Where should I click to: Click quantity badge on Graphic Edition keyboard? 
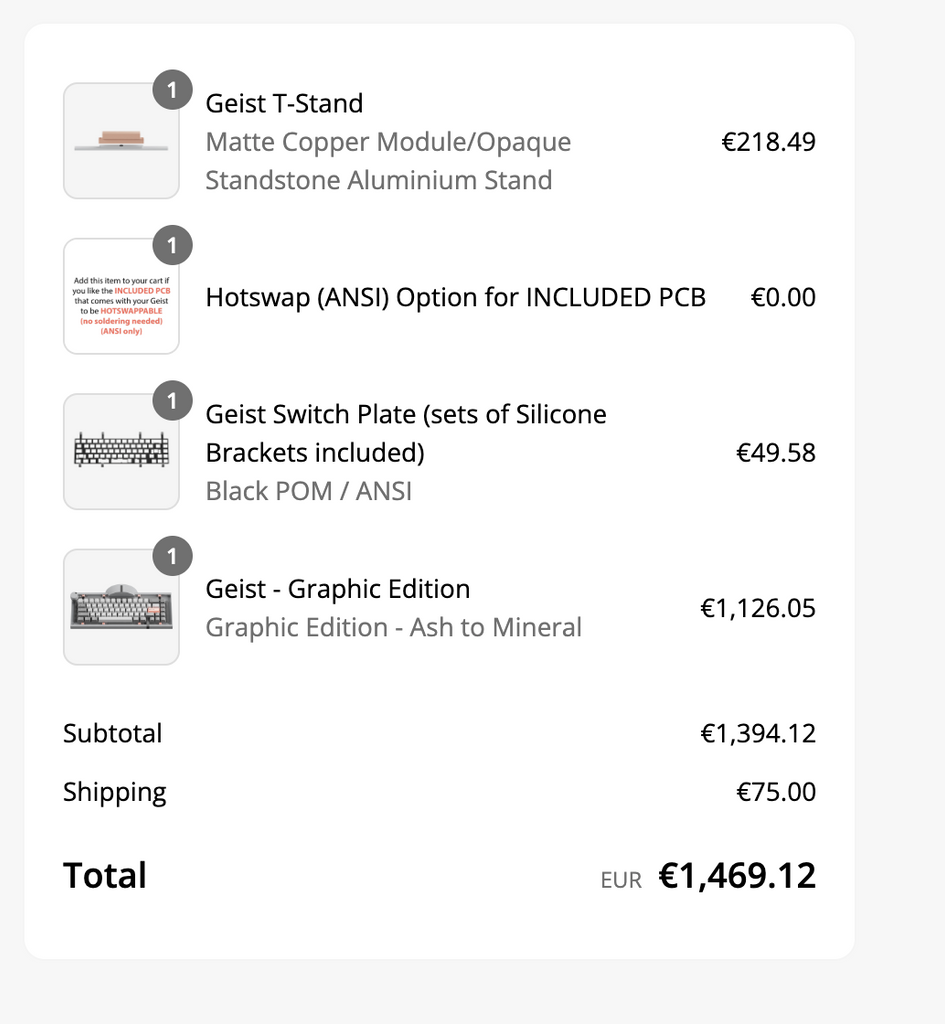(172, 557)
